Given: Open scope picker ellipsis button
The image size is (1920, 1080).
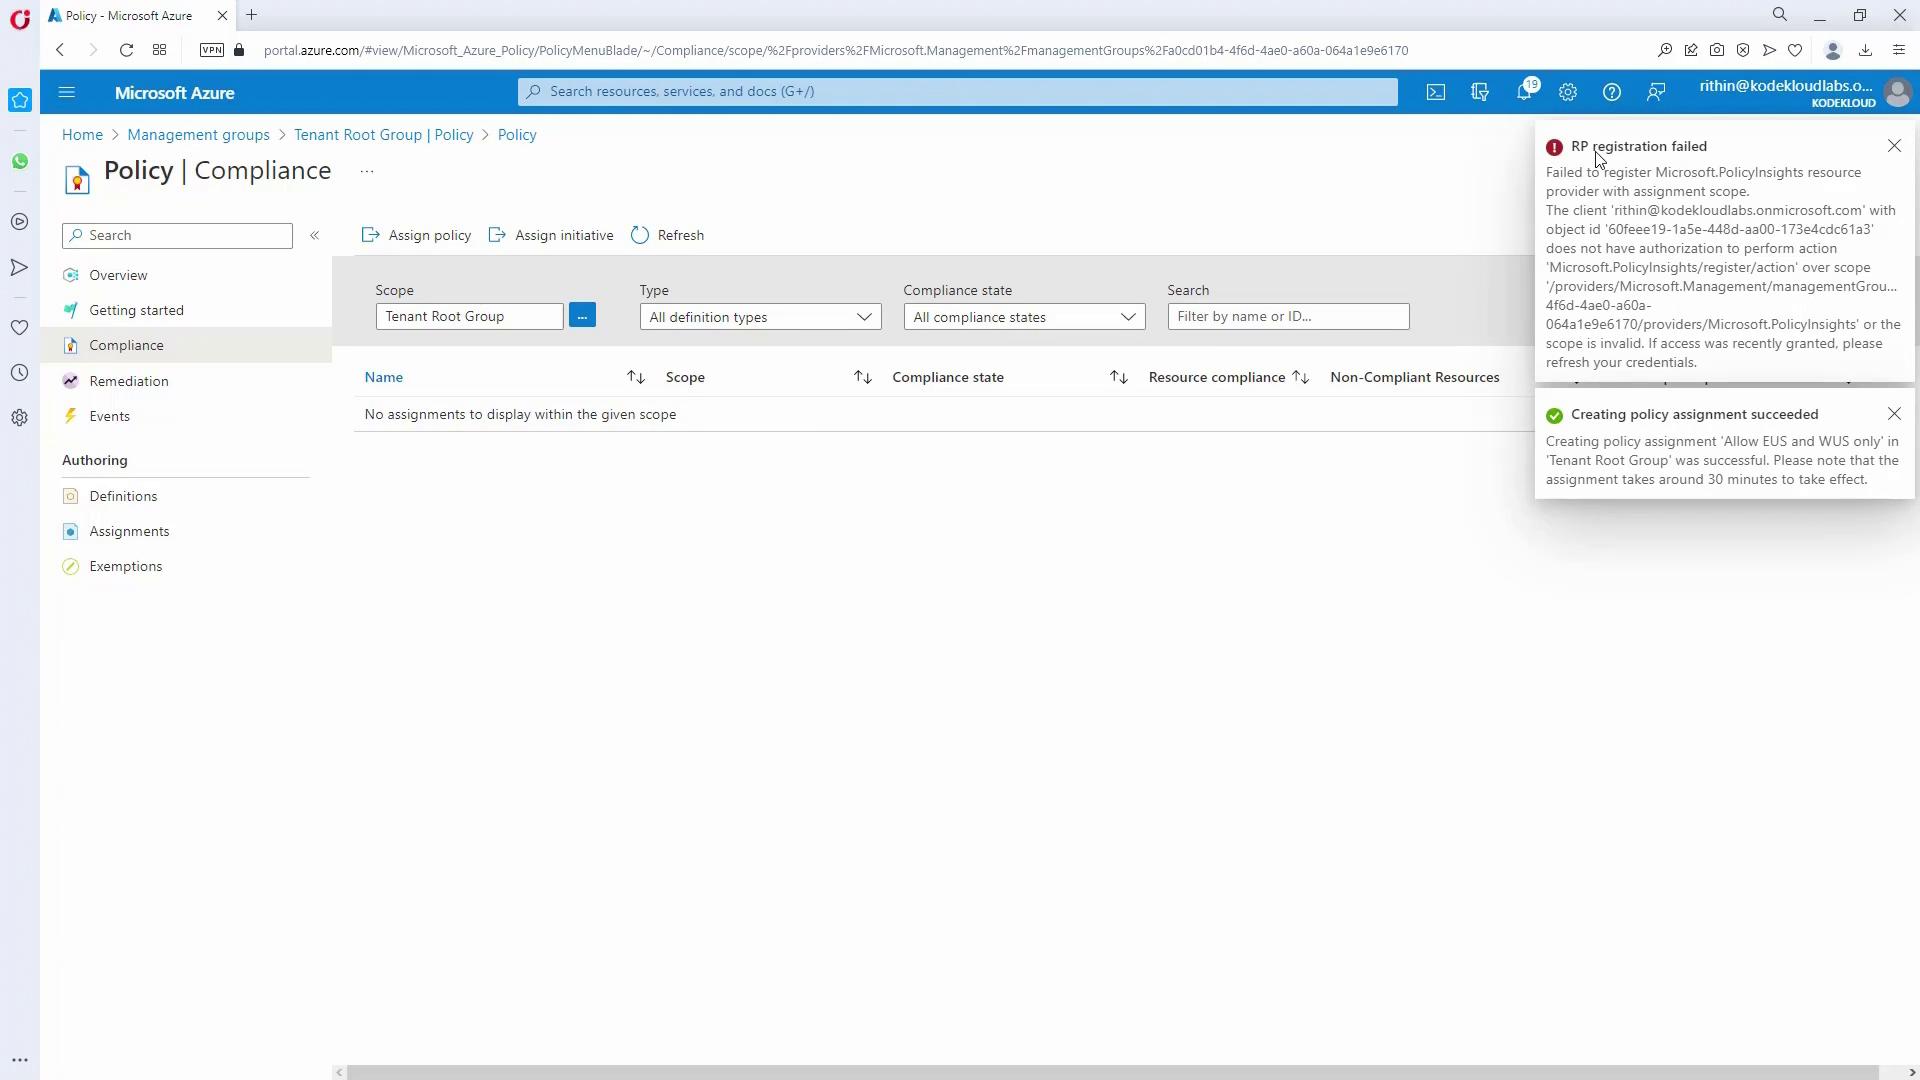Looking at the screenshot, I should [582, 316].
